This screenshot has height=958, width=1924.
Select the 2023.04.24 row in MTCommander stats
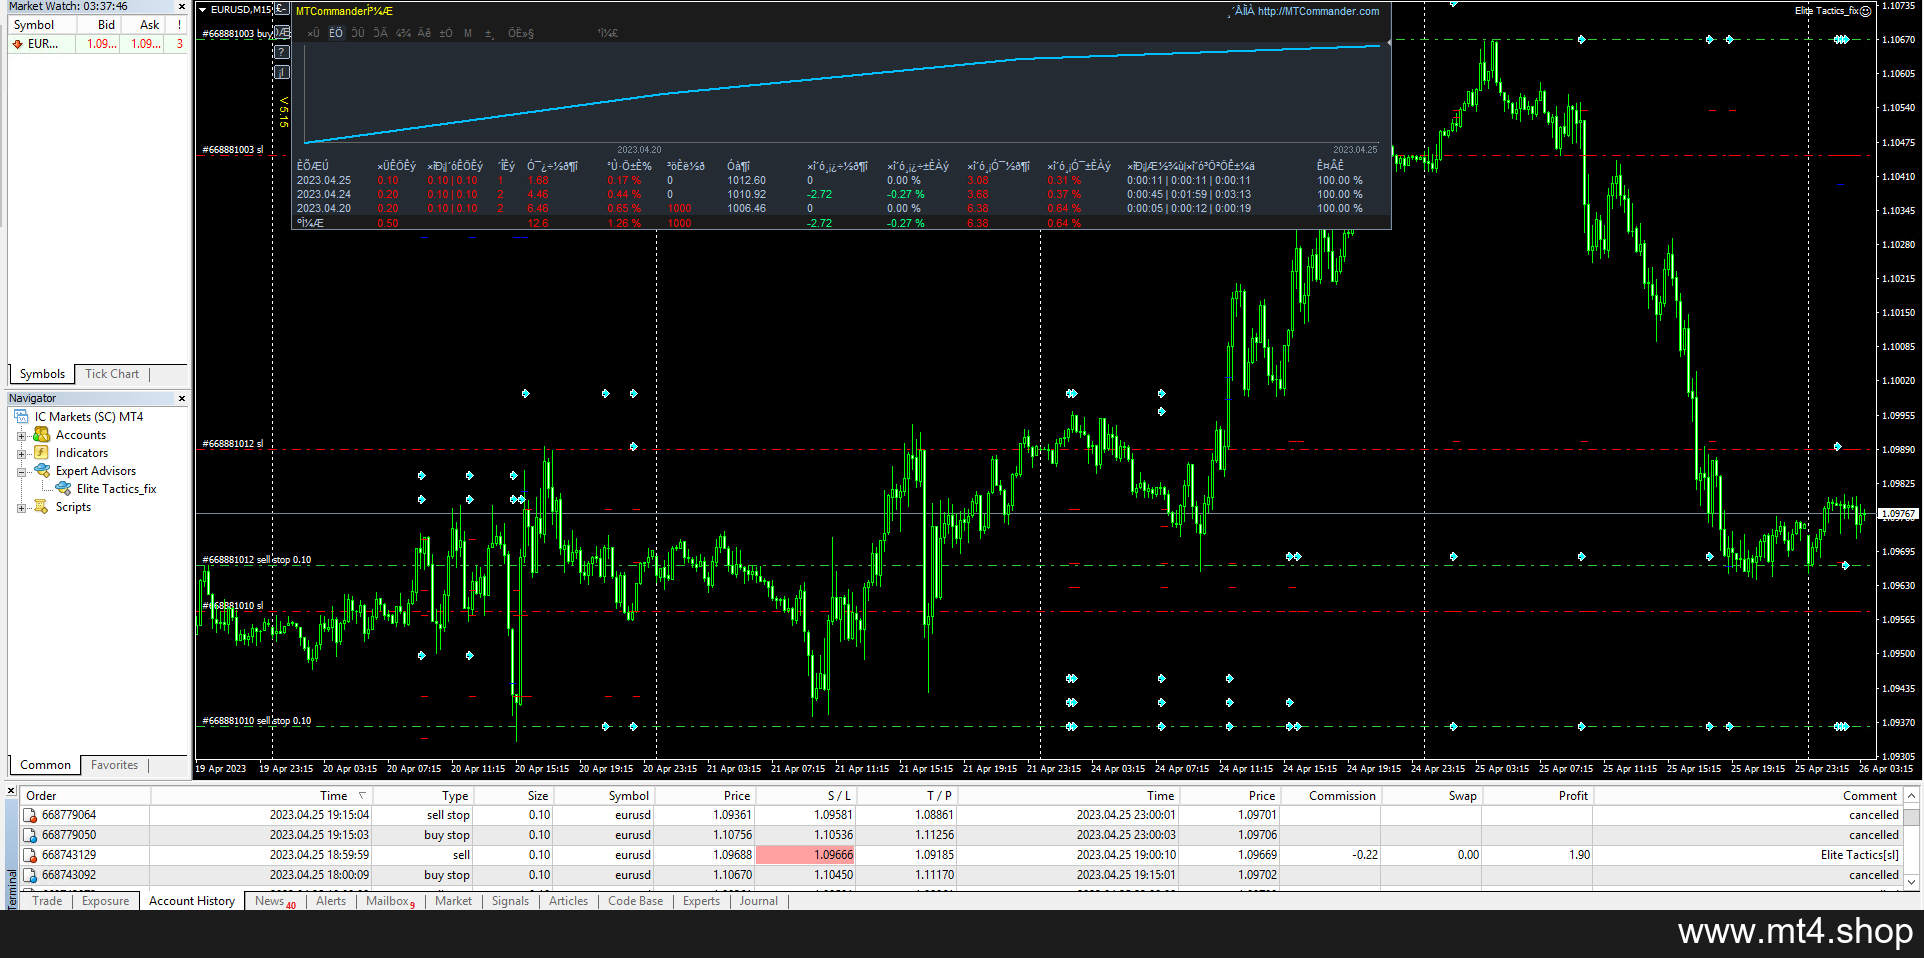(840, 195)
